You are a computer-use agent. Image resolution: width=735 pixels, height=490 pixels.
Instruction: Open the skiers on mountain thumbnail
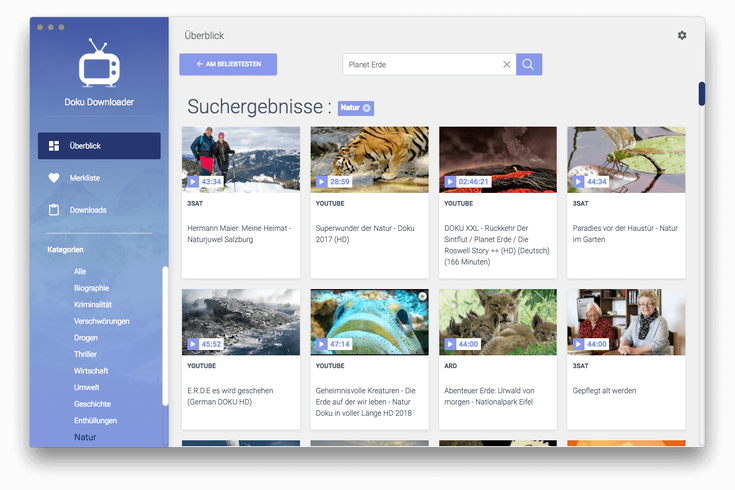click(241, 159)
